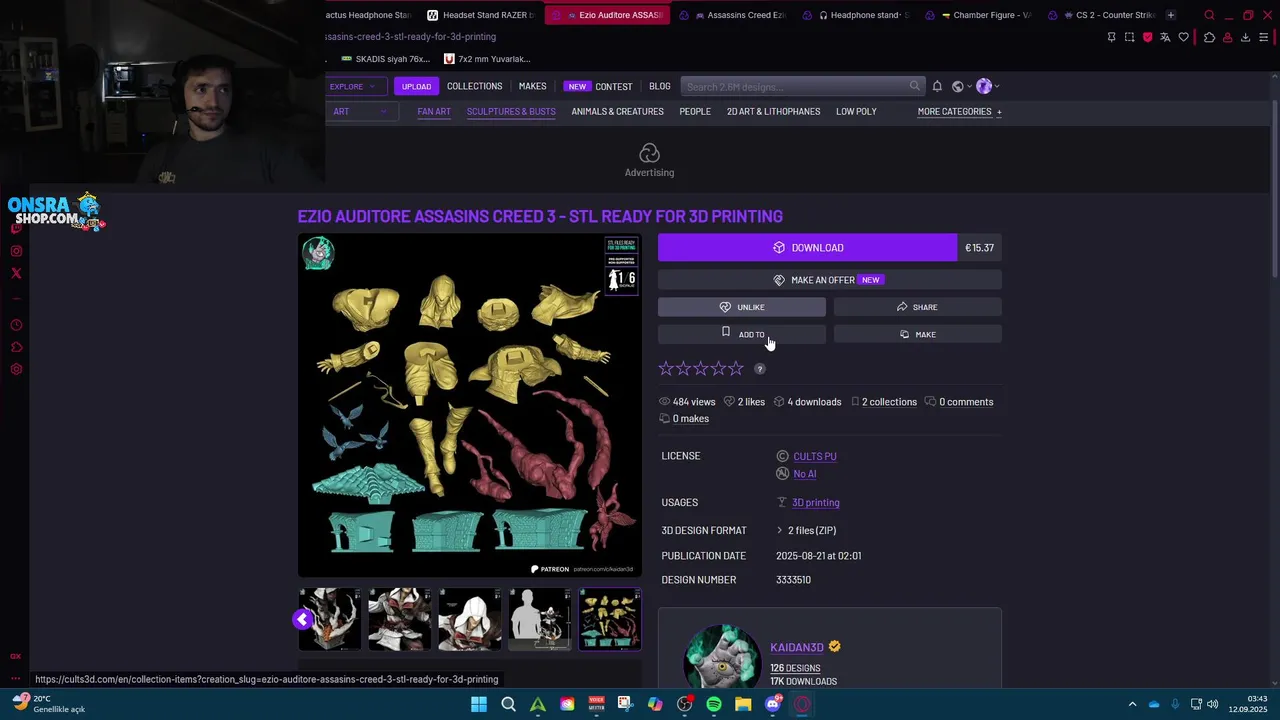Open the user avatar account dropdown
Screen dimensions: 1280x720
[987, 86]
